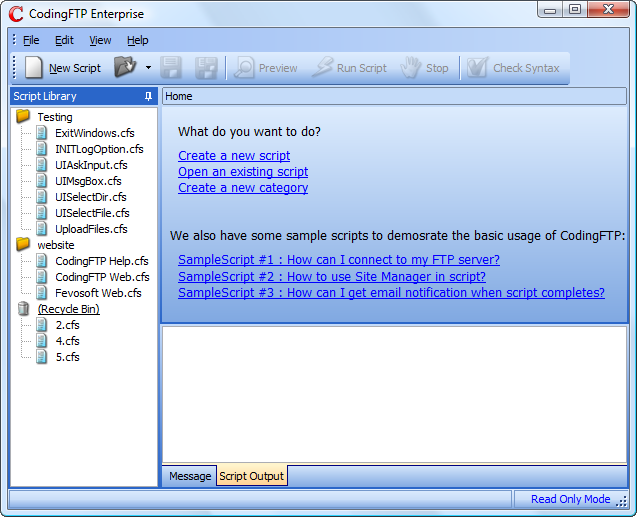Minimize the CodingFTP Enterprise window
The height and width of the screenshot is (517, 637).
pos(550,10)
